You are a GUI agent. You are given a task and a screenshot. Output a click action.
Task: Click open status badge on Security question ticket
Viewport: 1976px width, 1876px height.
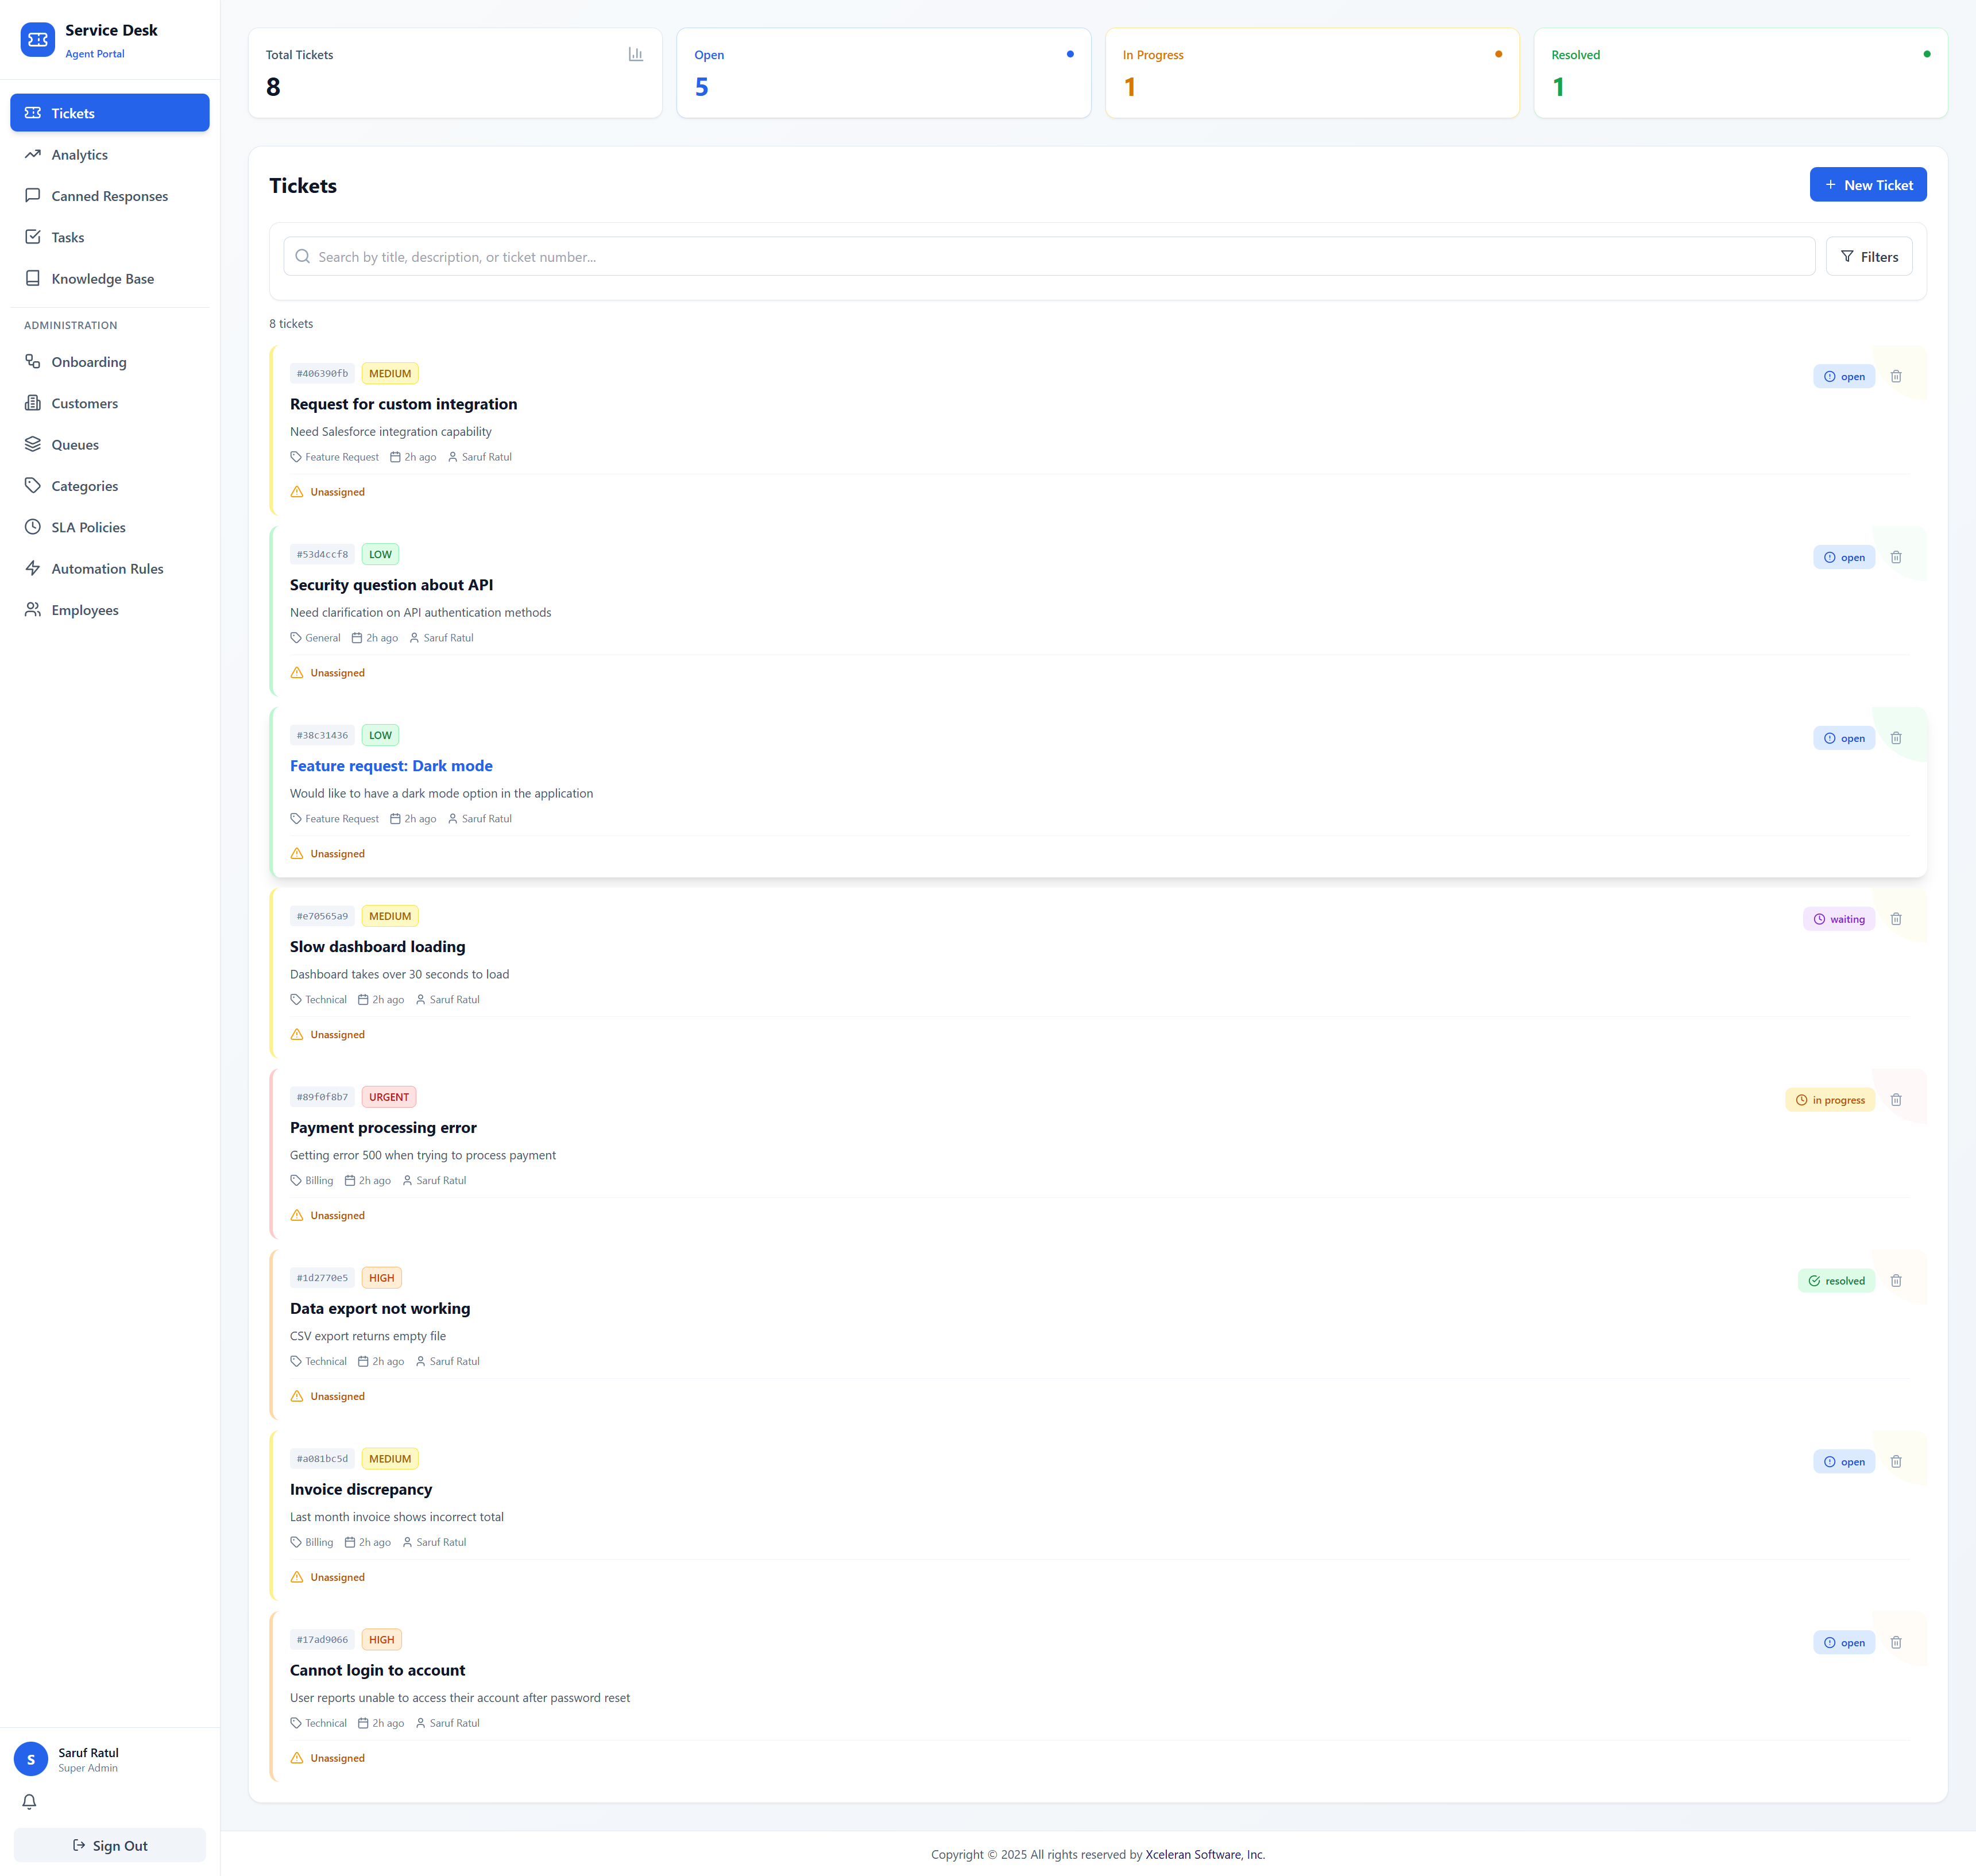coord(1843,557)
